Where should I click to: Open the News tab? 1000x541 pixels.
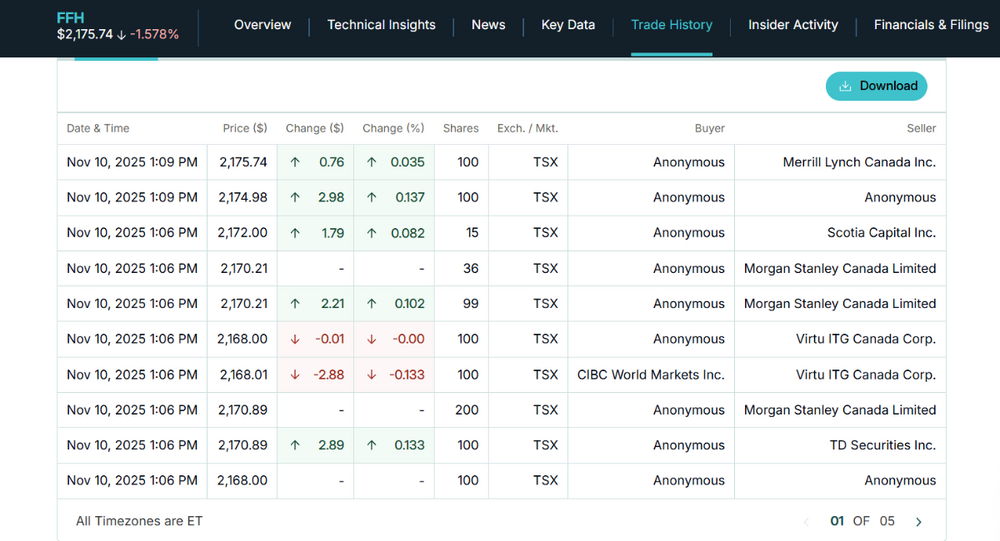tap(489, 25)
